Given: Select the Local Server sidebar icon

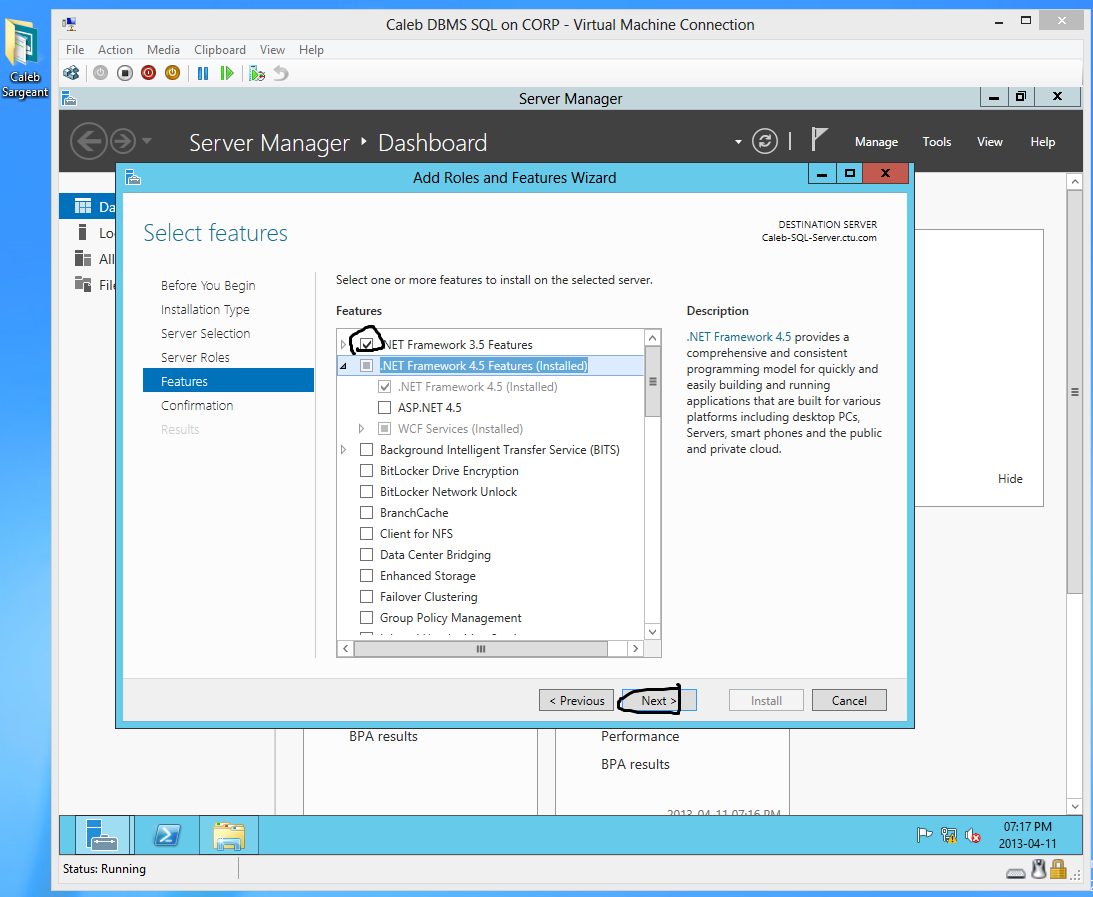Looking at the screenshot, I should tap(82, 232).
